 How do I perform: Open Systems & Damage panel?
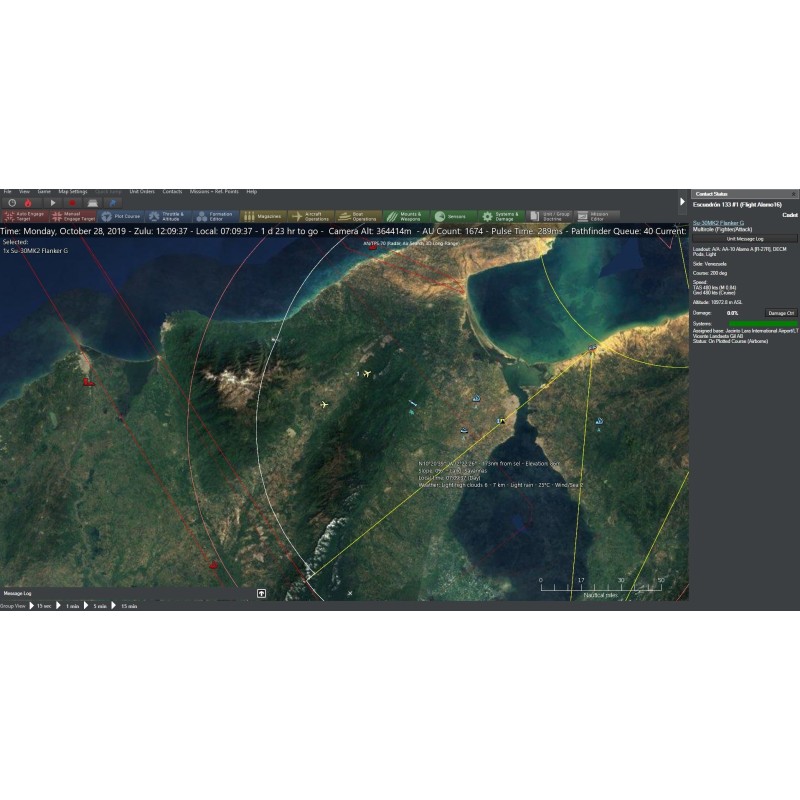[x=501, y=215]
